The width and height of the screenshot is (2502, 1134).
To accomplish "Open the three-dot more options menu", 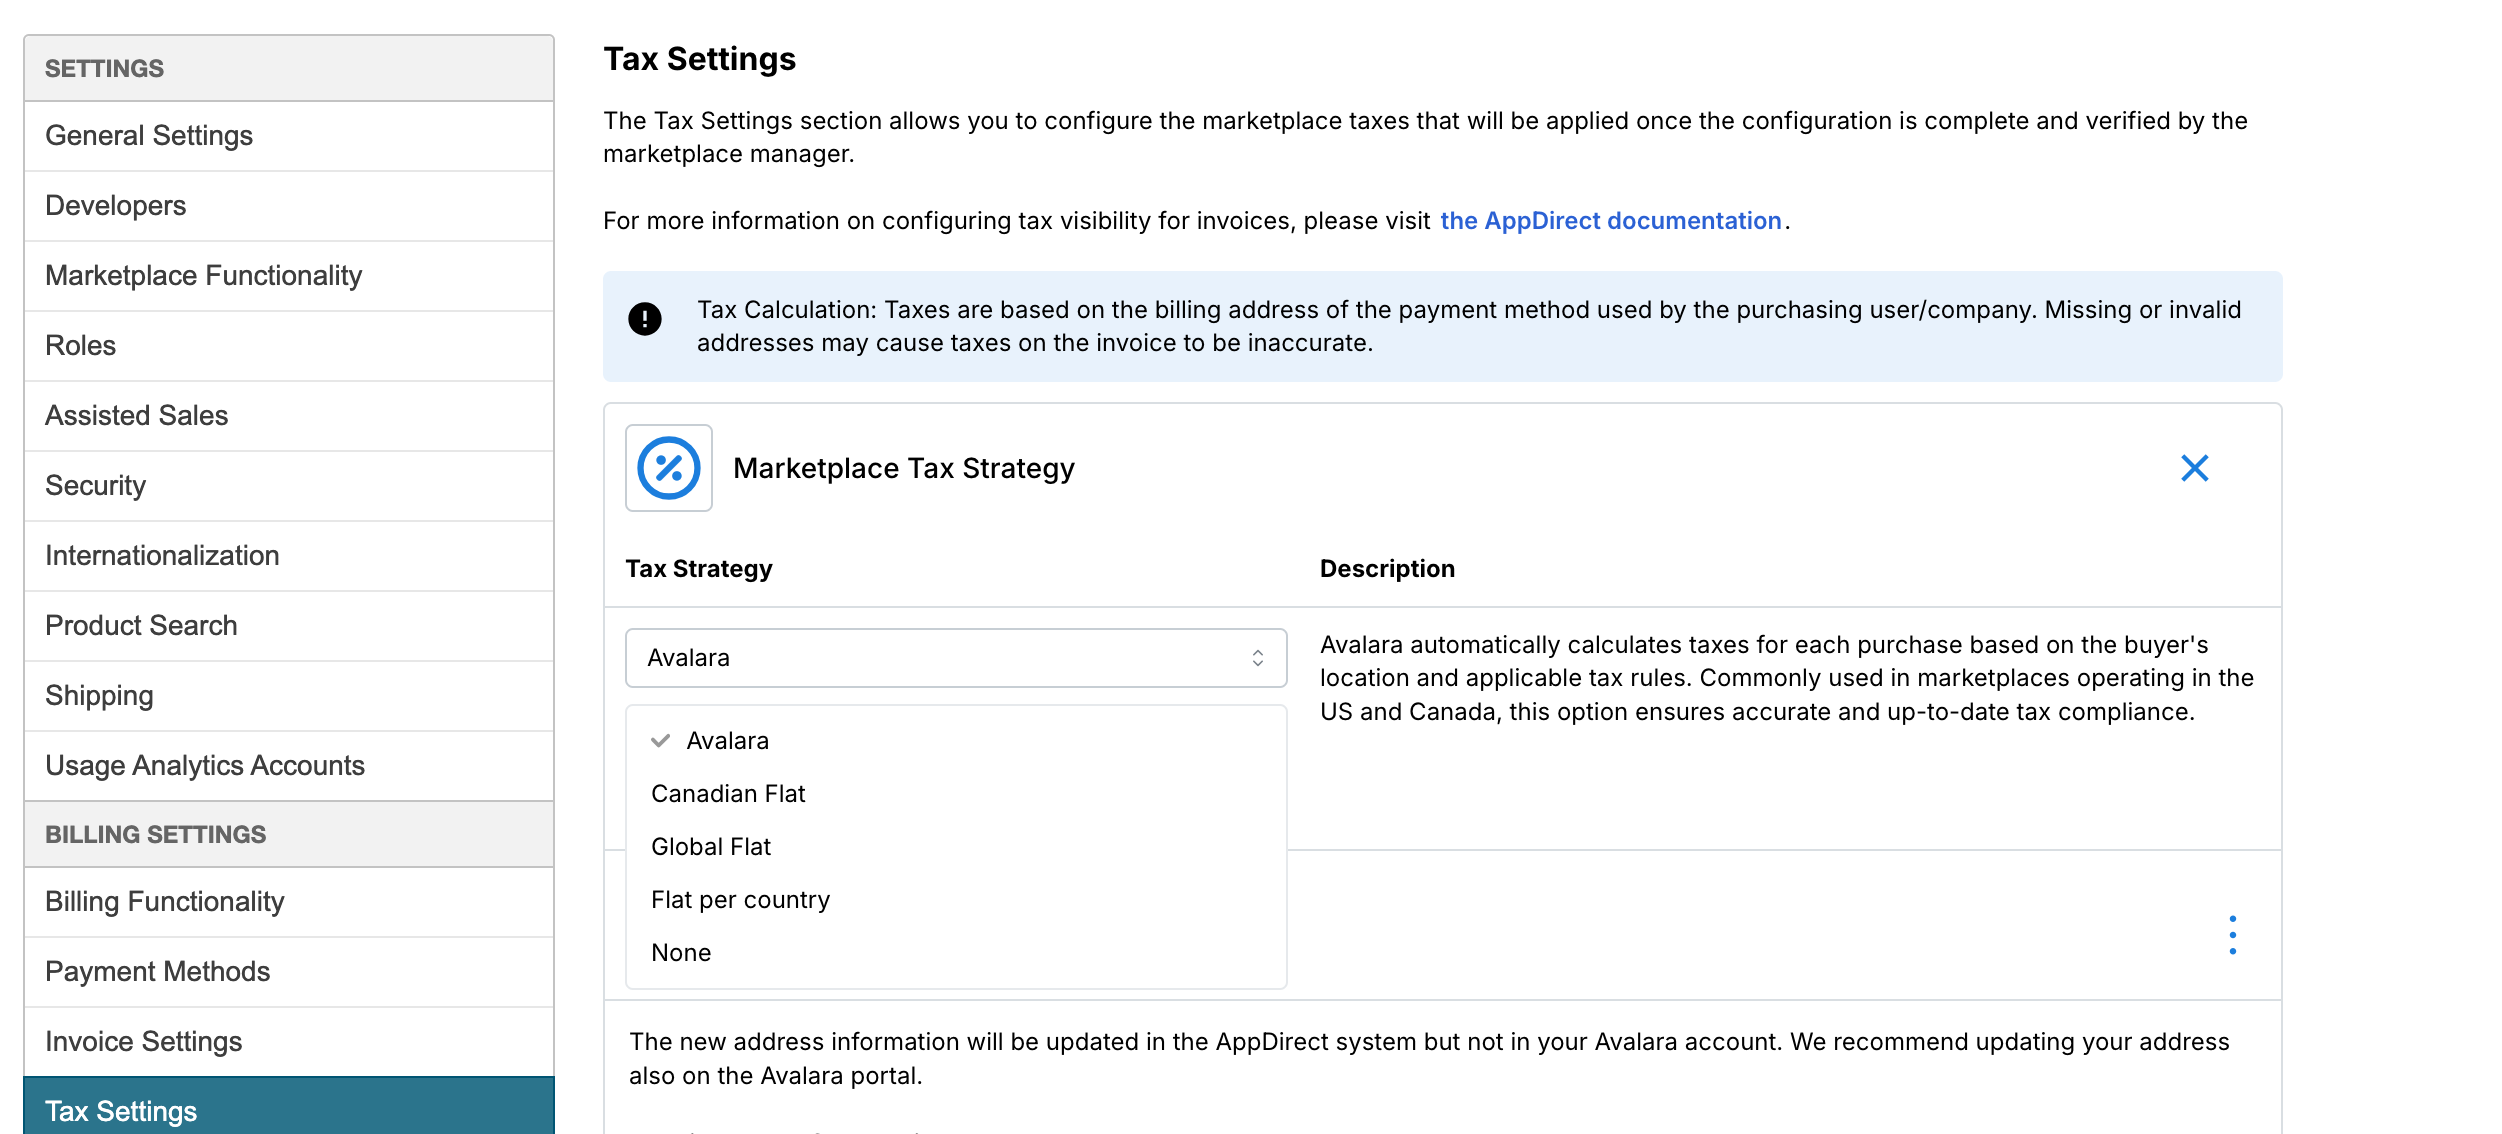I will click(x=2232, y=935).
